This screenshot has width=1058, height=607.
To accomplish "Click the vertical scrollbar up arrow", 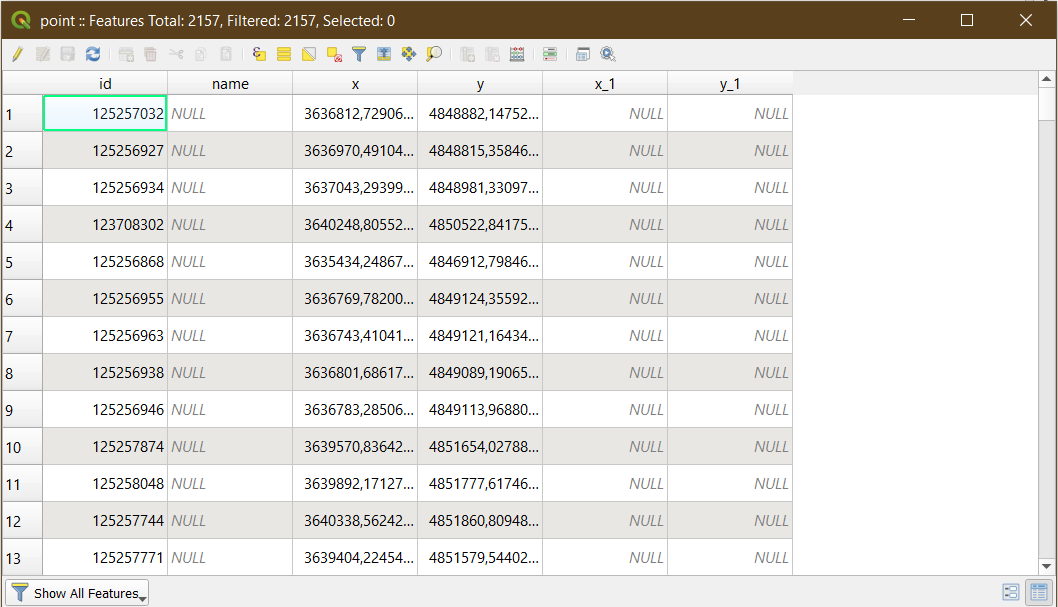I will 1047,80.
